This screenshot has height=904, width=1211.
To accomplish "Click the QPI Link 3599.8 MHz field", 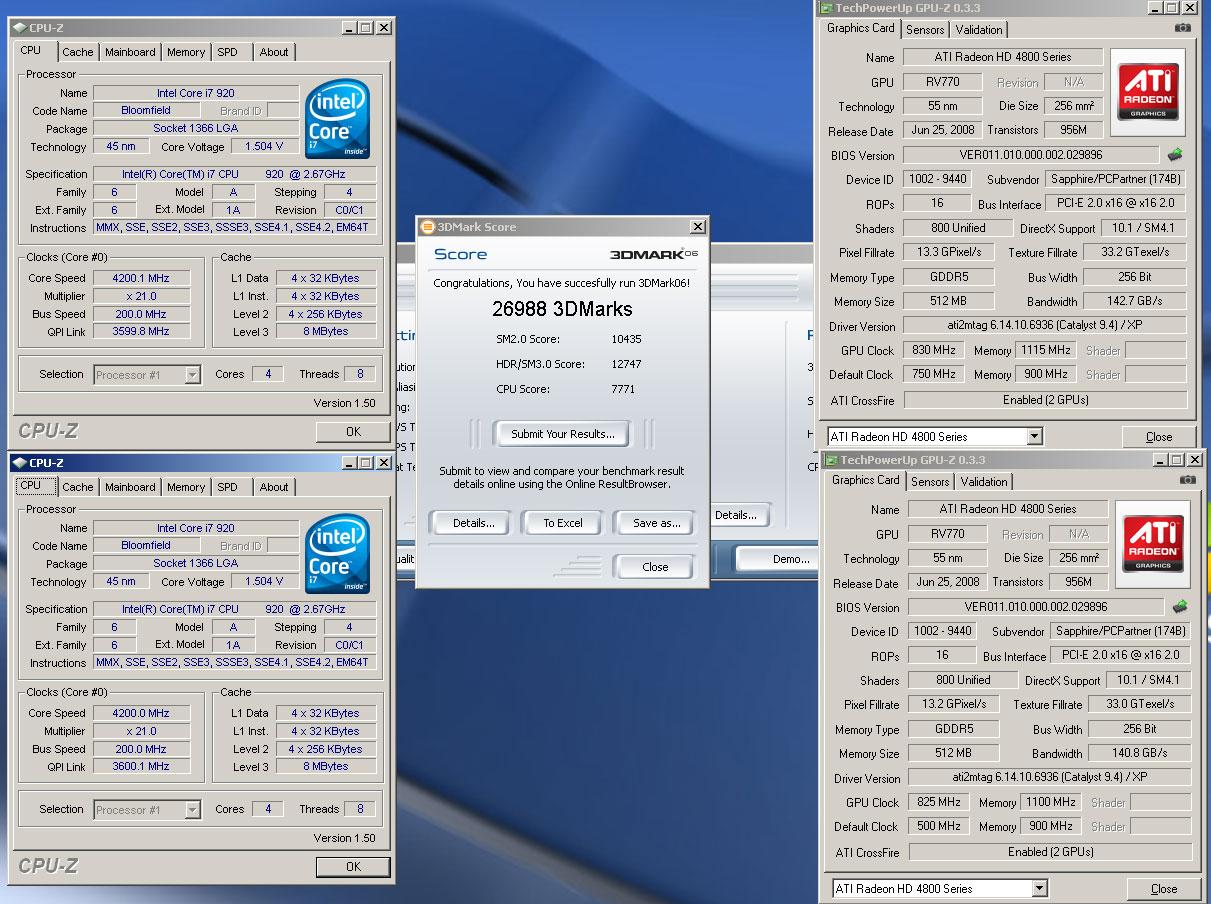I will [140, 332].
